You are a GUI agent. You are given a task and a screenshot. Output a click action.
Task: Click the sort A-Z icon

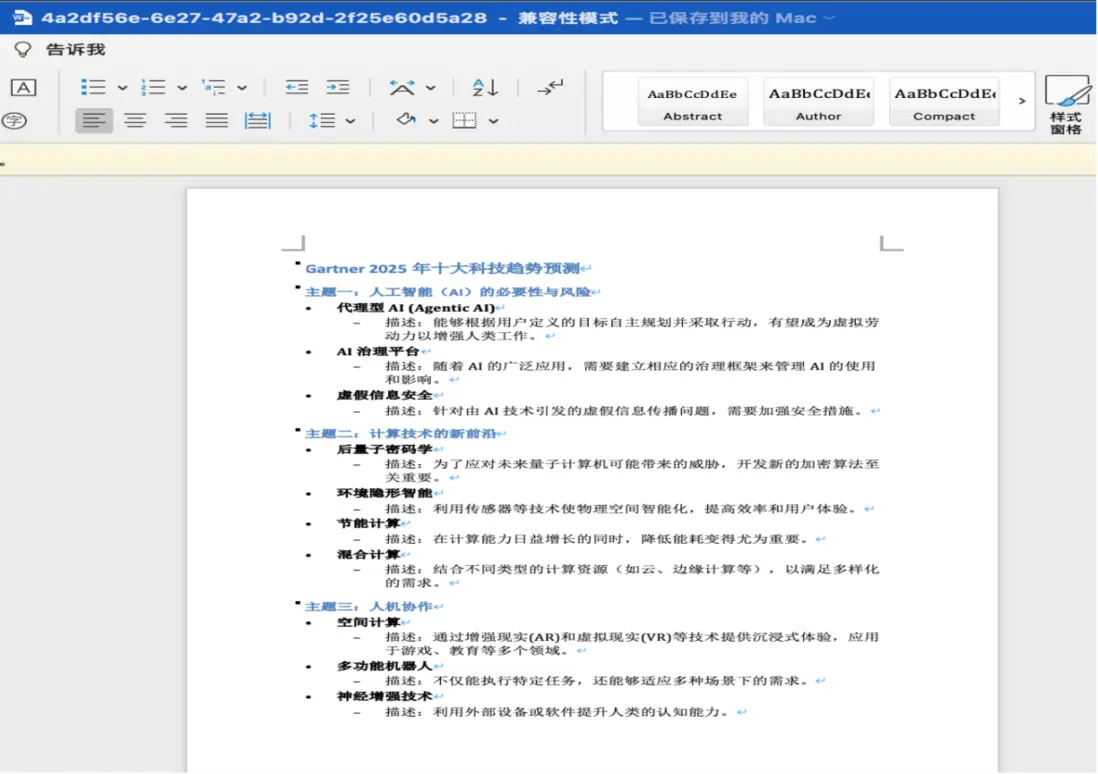coord(485,87)
